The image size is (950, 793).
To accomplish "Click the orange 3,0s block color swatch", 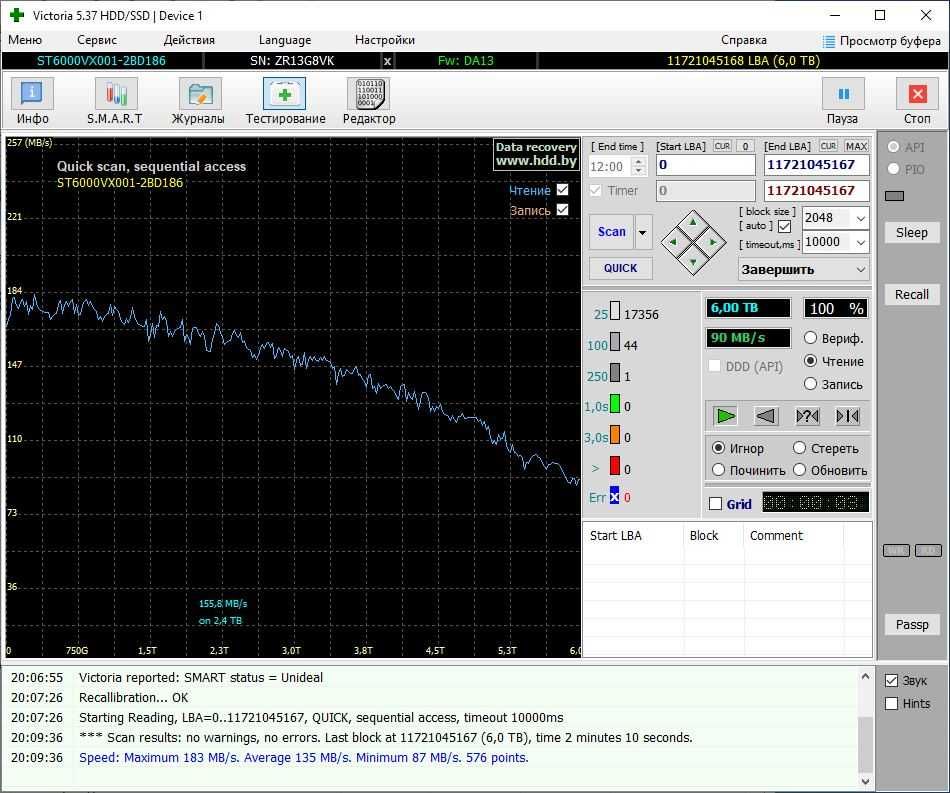I will tap(614, 435).
